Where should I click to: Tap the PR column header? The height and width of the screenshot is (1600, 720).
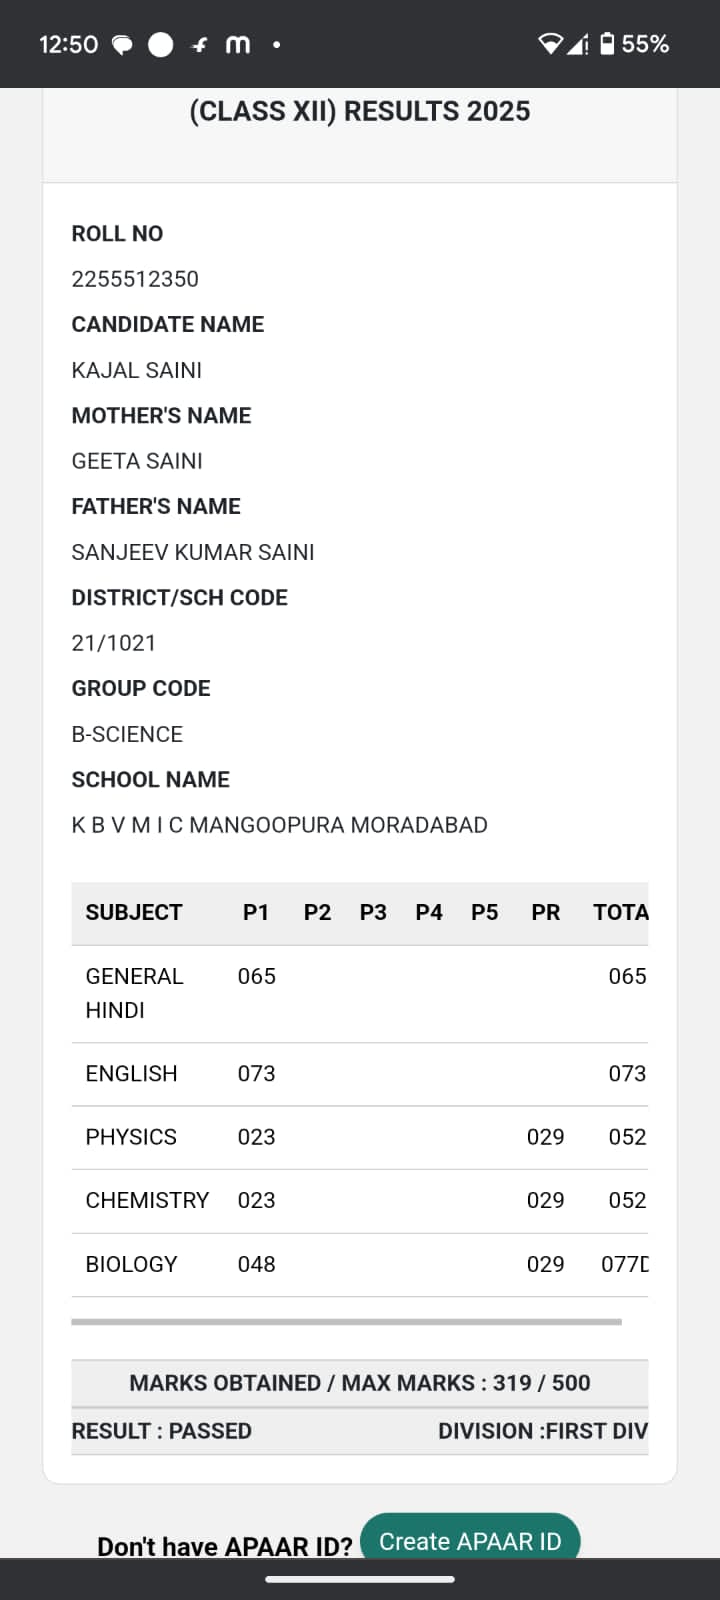click(x=546, y=912)
